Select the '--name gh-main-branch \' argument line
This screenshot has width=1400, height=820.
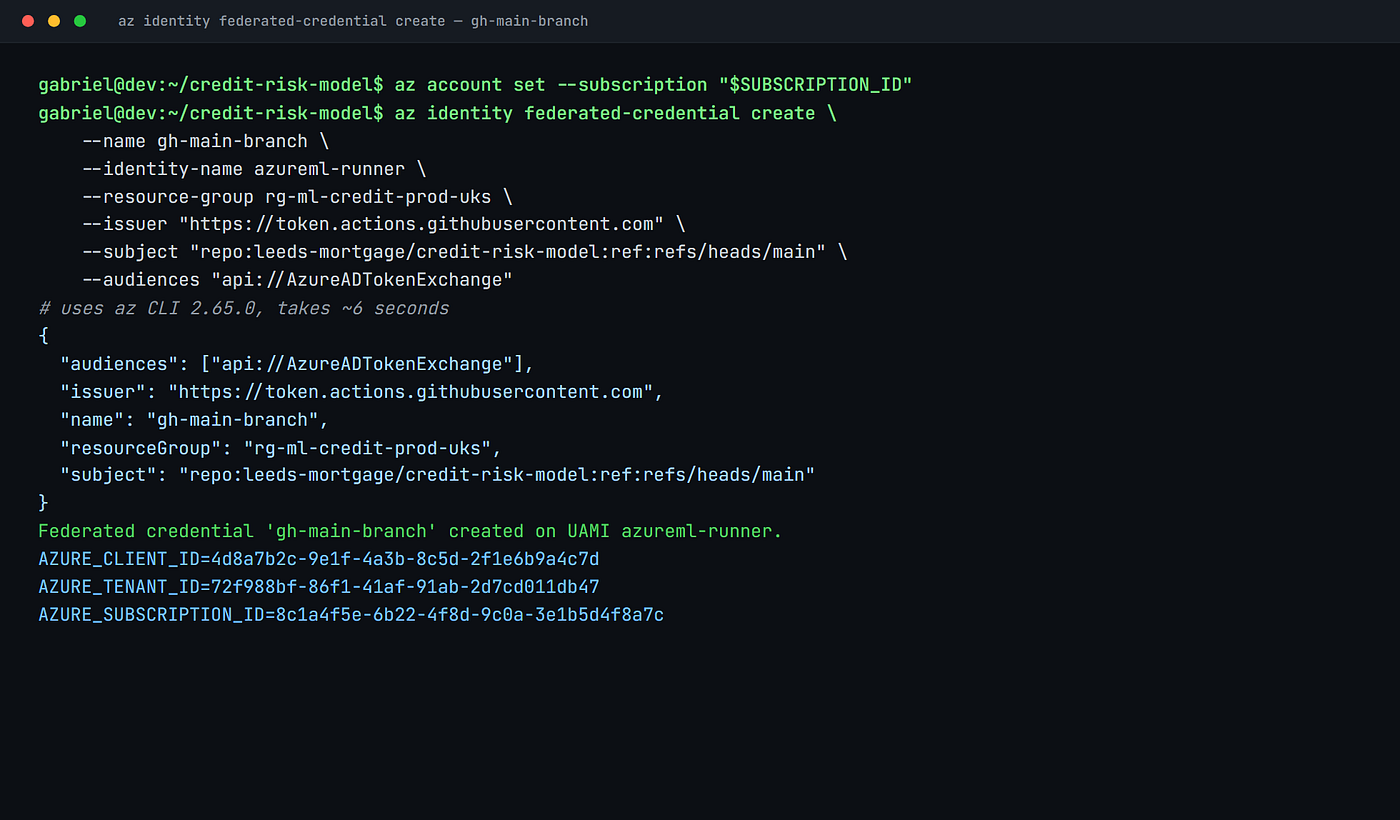(x=206, y=141)
